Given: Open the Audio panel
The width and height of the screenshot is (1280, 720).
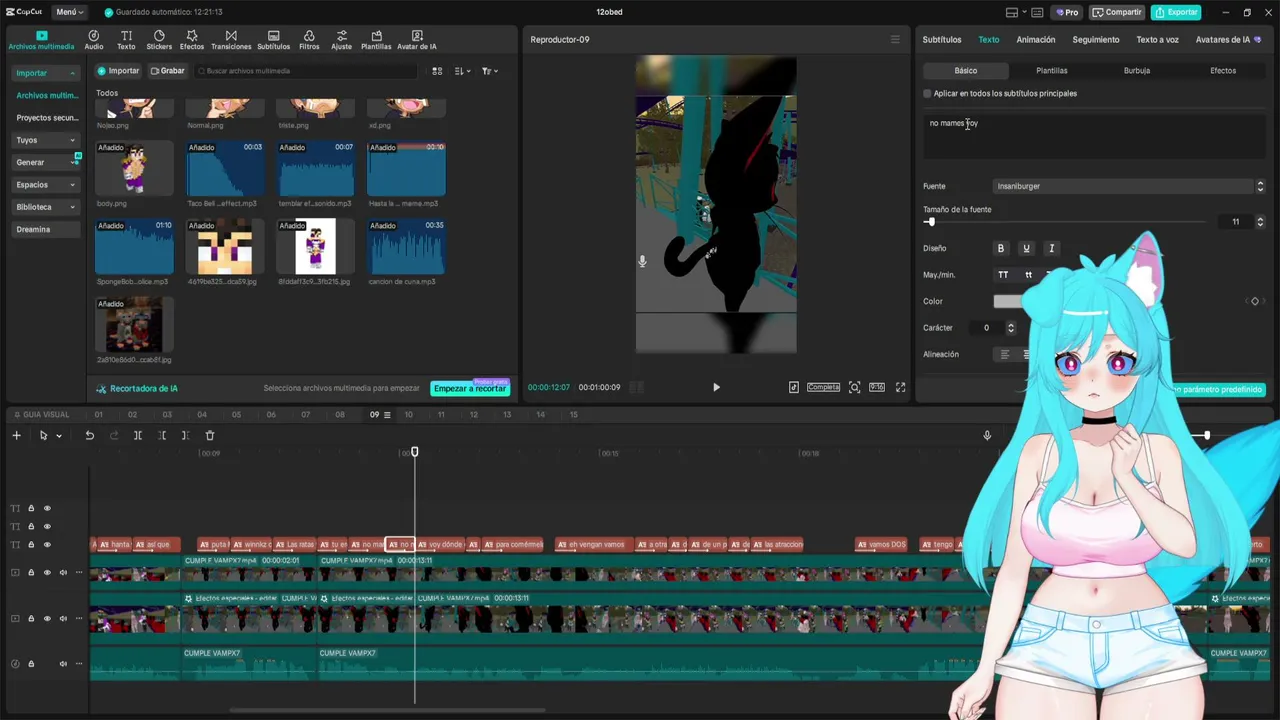Looking at the screenshot, I should click(93, 40).
